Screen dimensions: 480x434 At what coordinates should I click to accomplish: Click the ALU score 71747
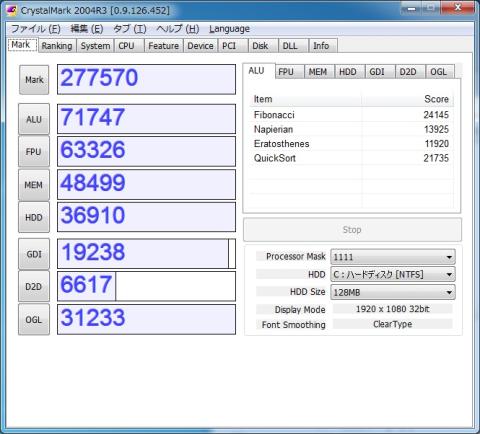pyautogui.click(x=146, y=119)
